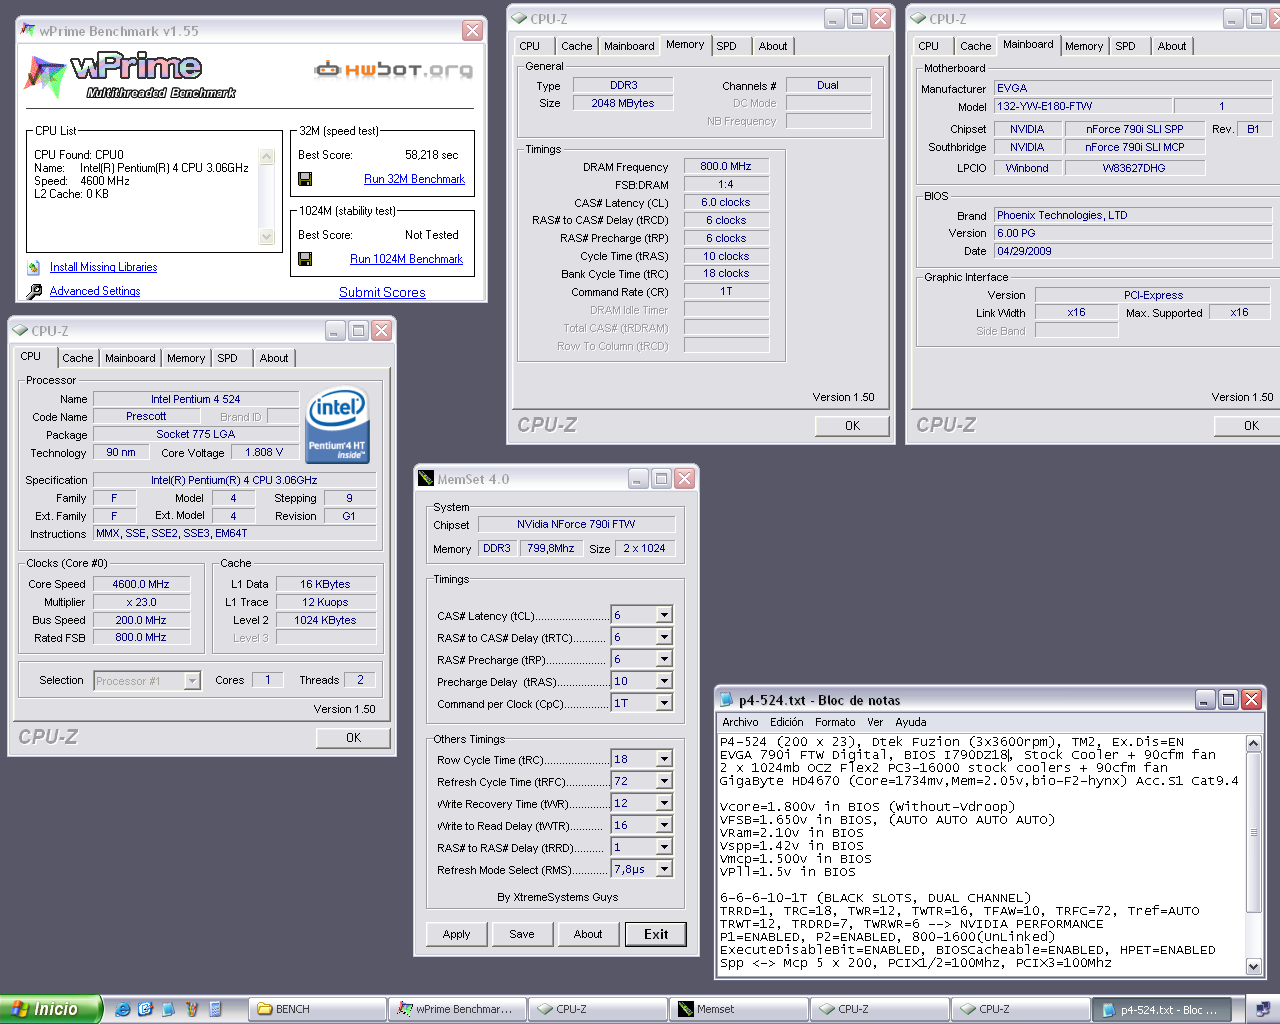Click the floppy save icon beside 1024M Best Score
Viewport: 1280px width, 1024px height.
pos(305,259)
